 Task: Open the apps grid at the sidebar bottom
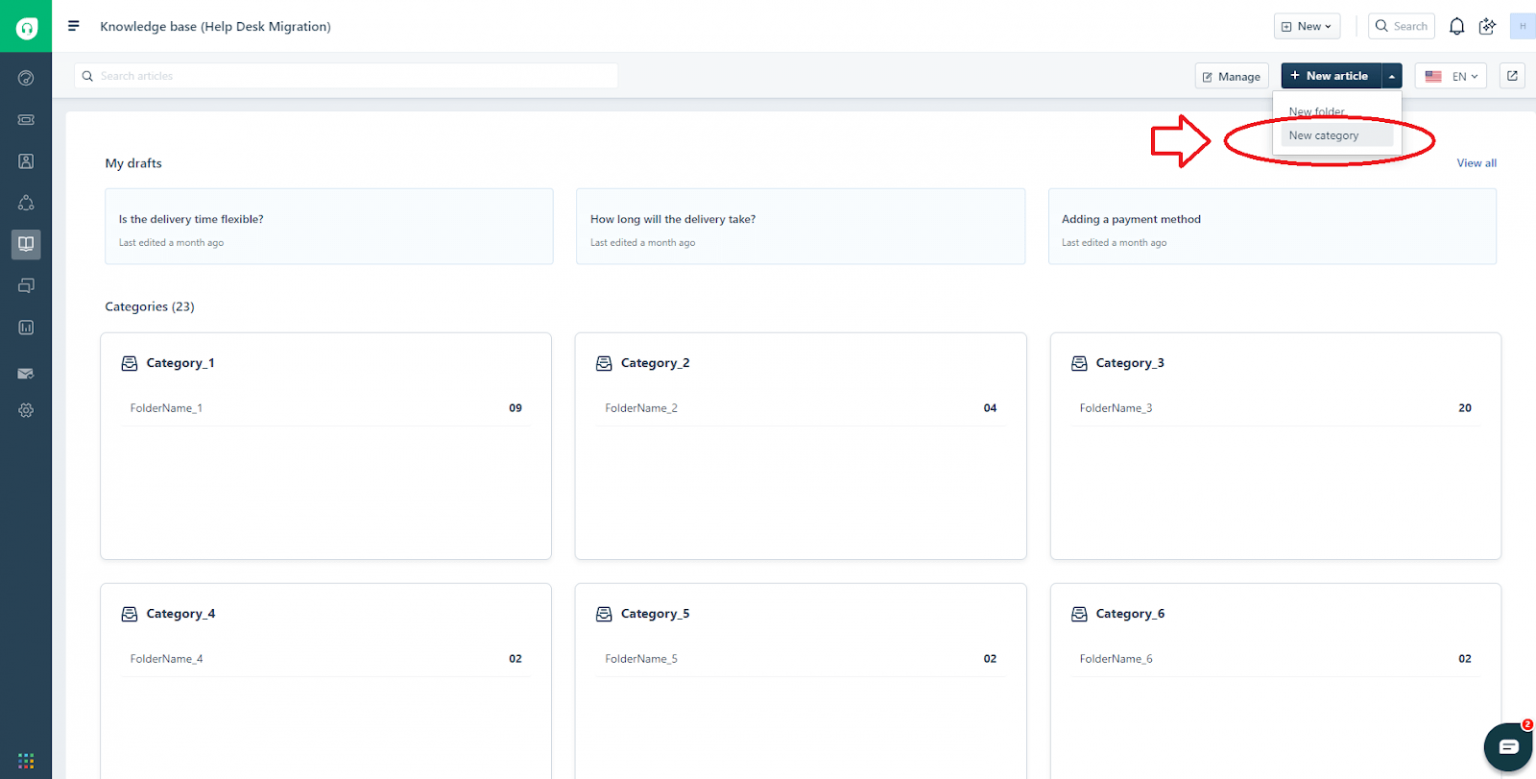pyautogui.click(x=25, y=761)
